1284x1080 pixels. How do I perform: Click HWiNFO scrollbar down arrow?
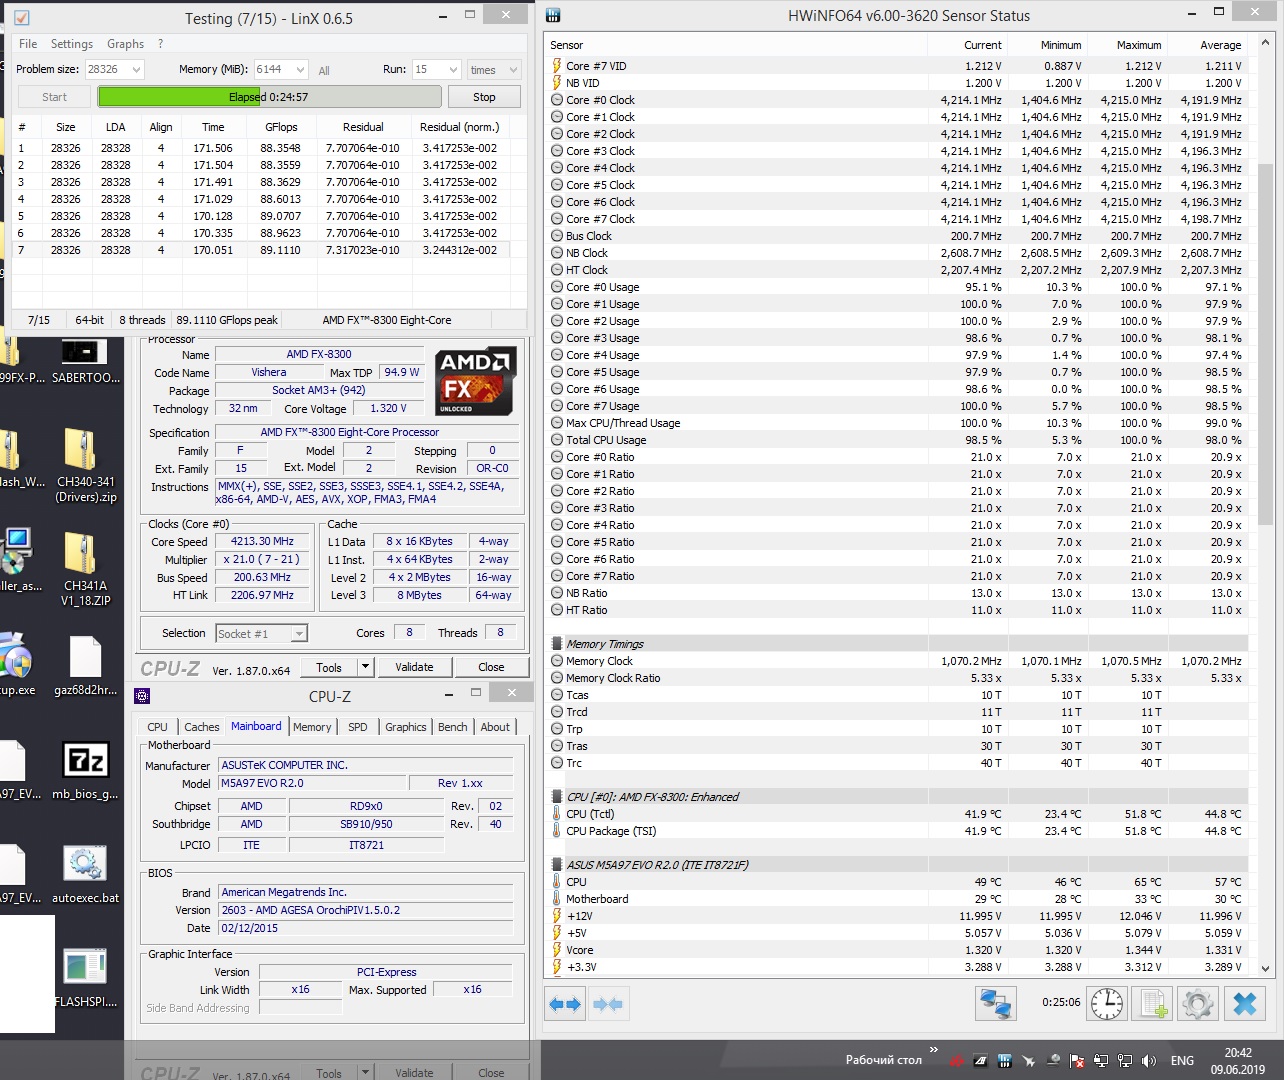1265,968
